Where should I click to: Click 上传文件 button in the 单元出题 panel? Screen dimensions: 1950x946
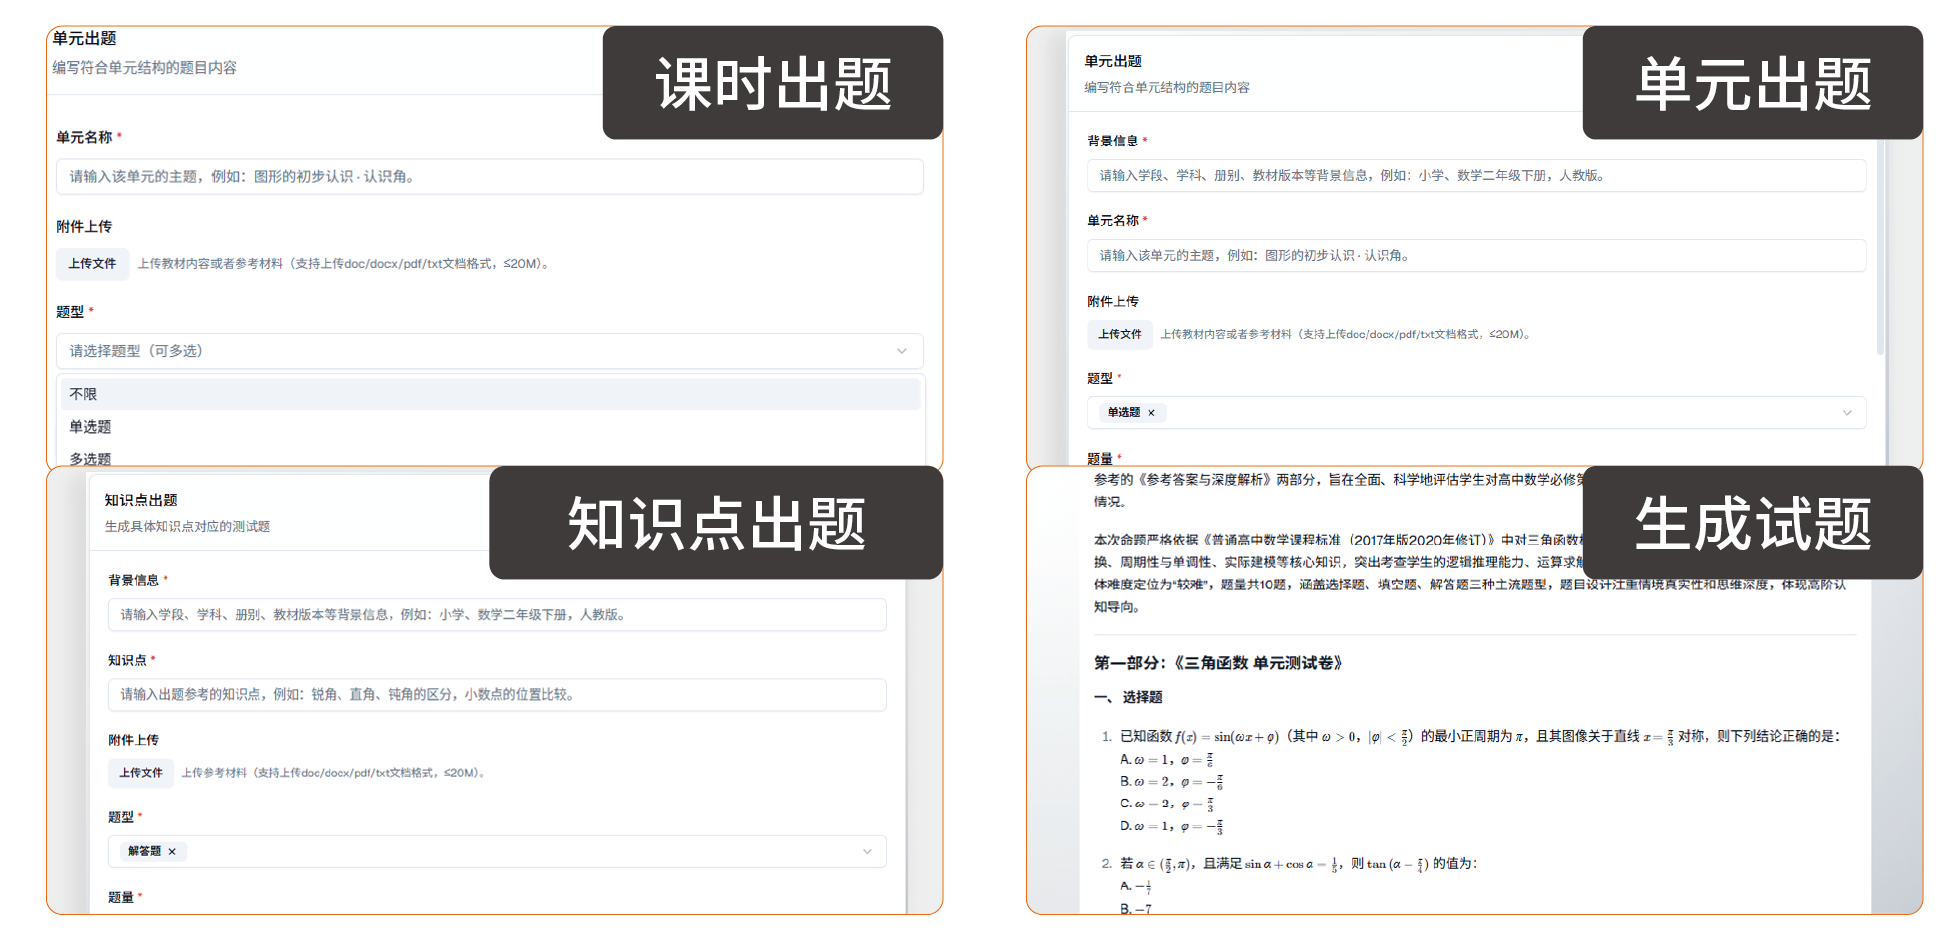[x=1119, y=334]
